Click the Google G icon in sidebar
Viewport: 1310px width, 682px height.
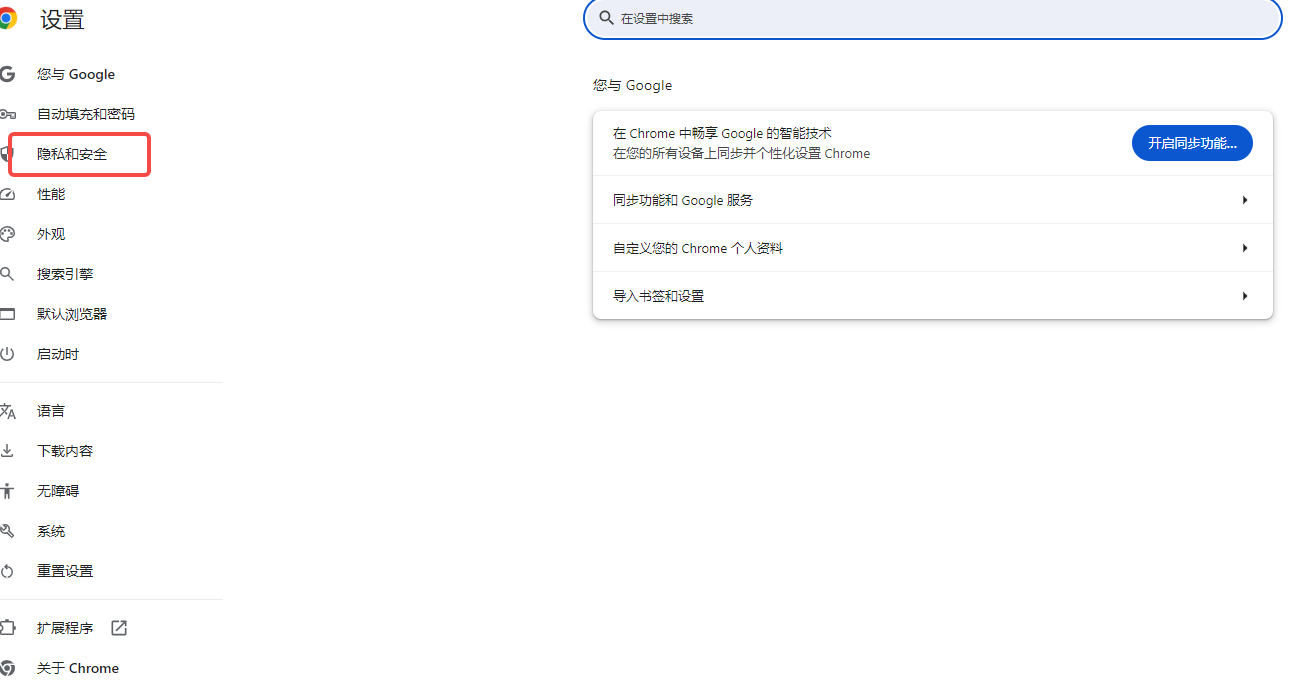[7, 74]
